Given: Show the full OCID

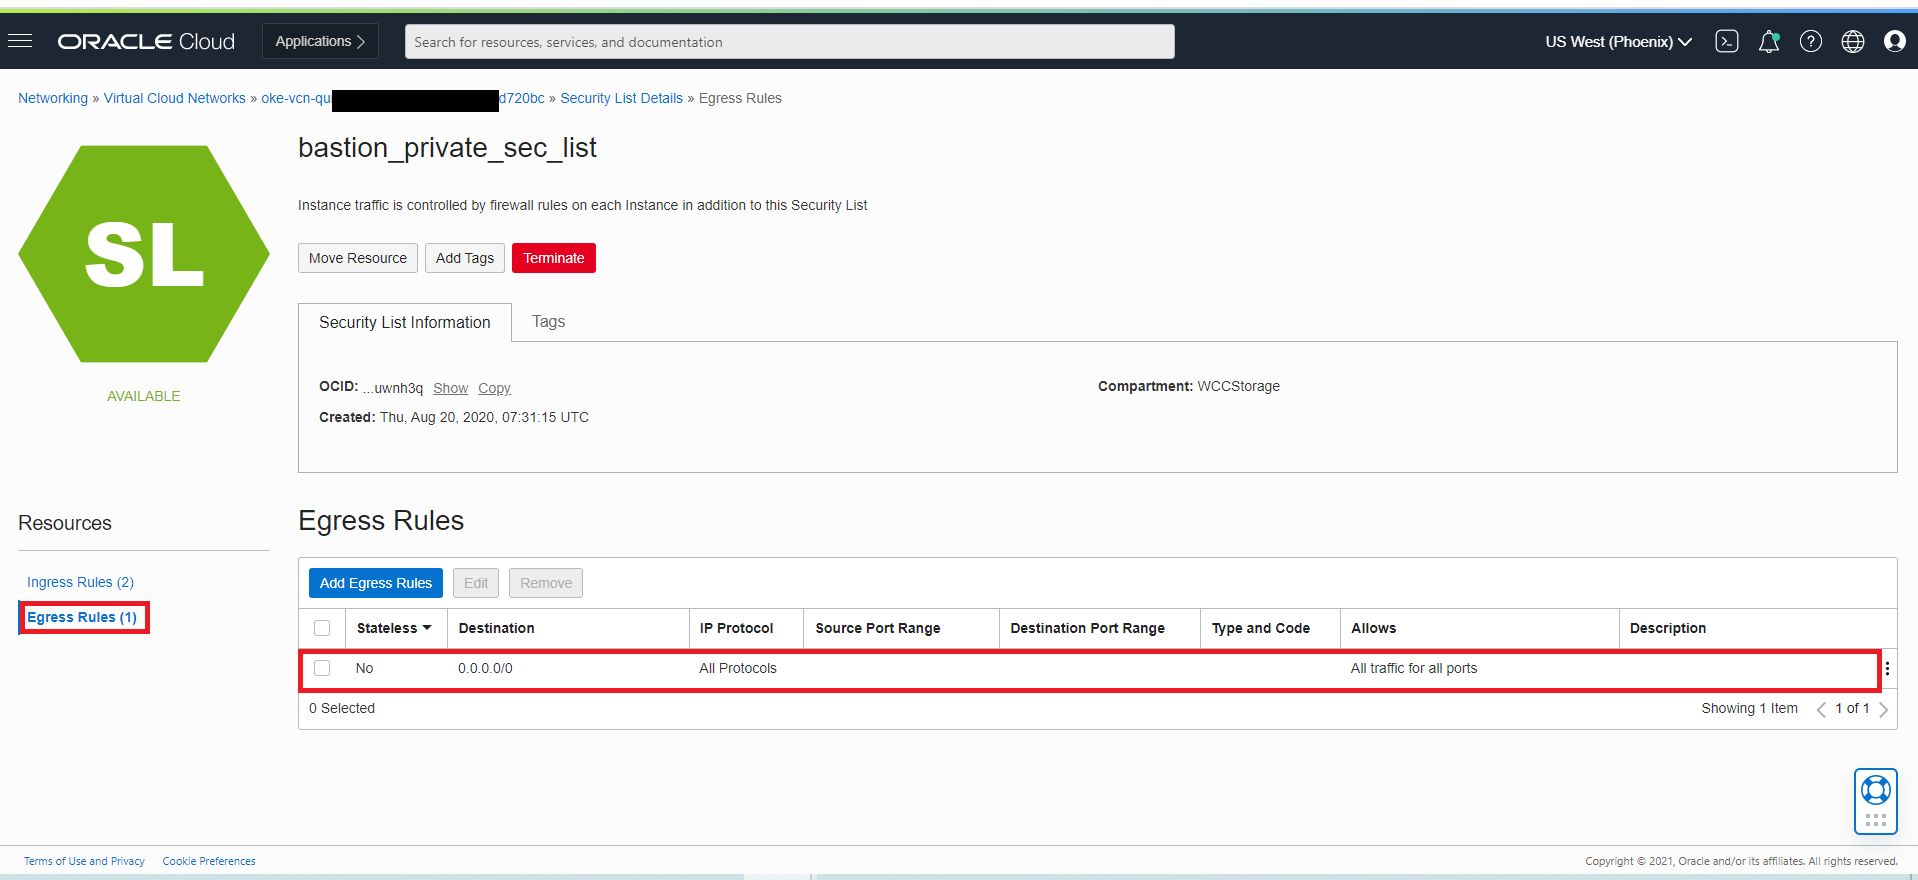Looking at the screenshot, I should (x=450, y=388).
